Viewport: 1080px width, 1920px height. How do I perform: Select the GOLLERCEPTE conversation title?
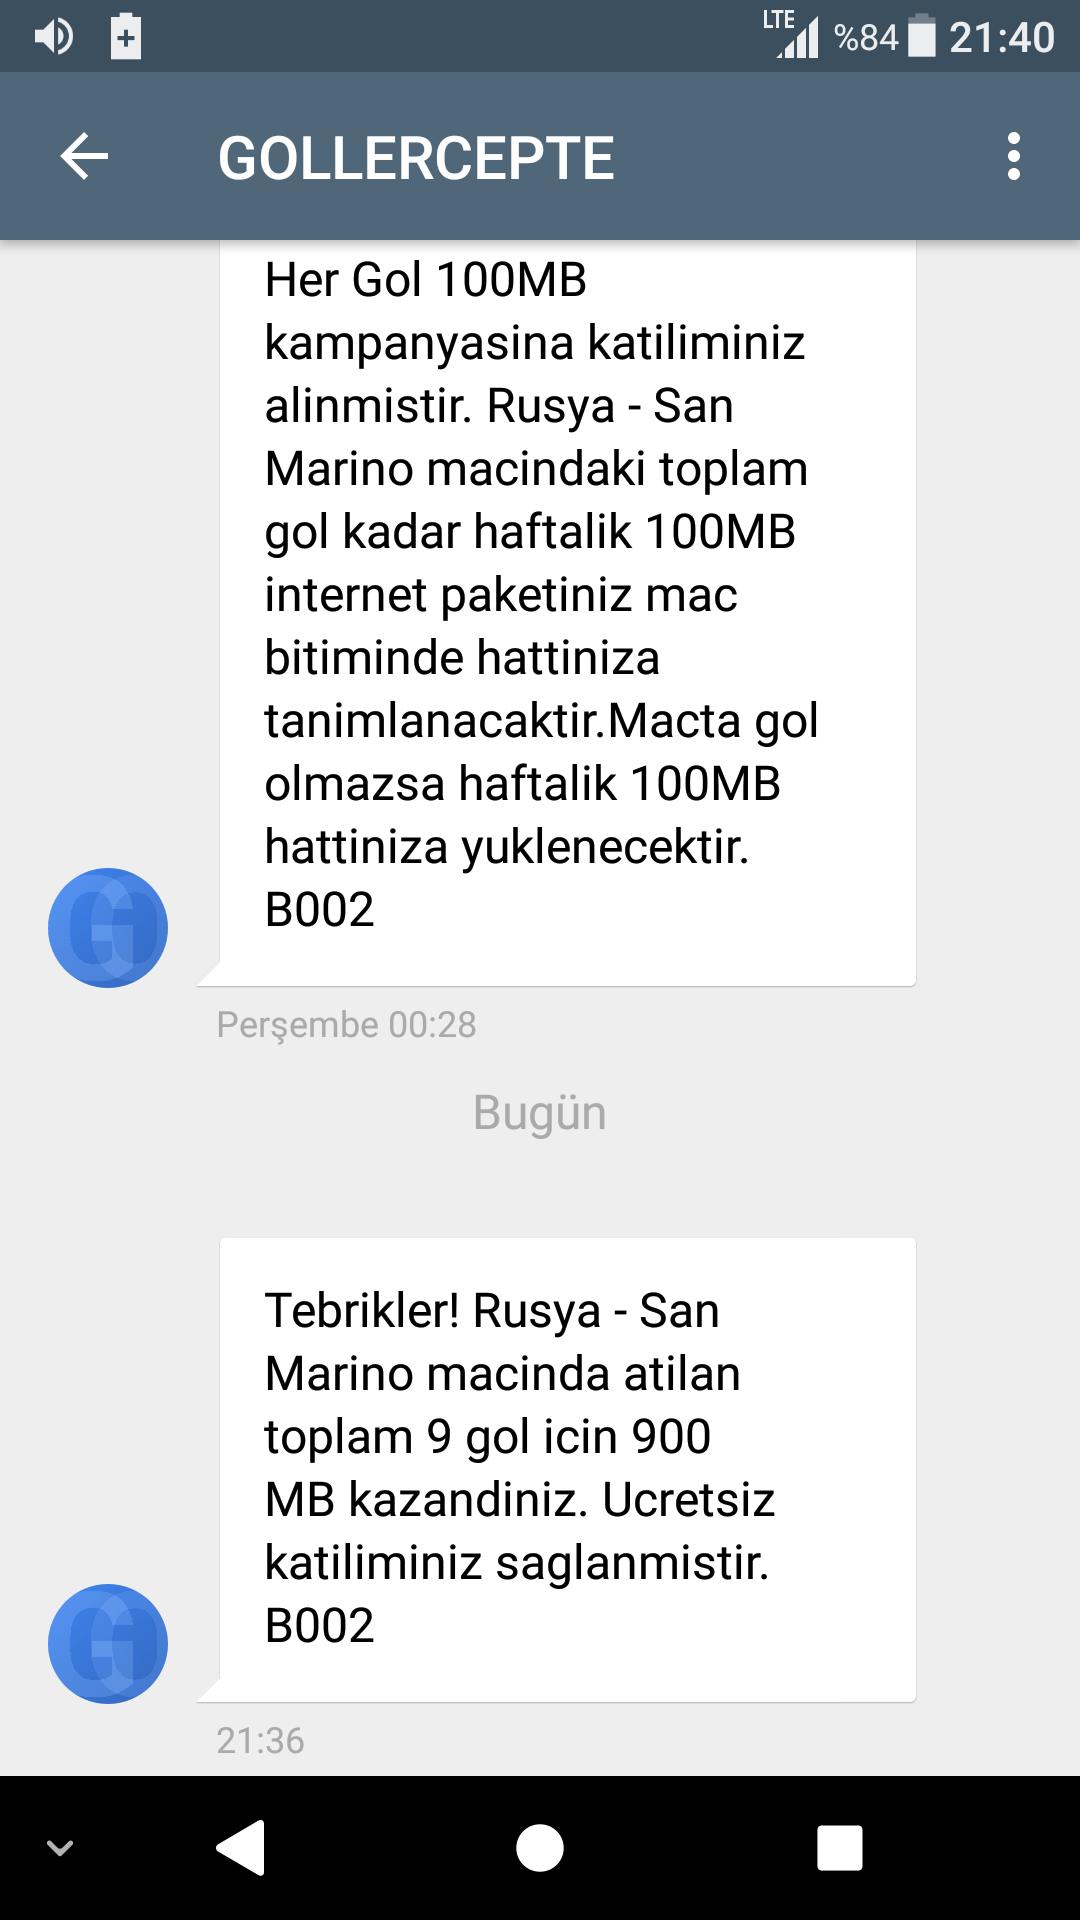click(x=416, y=158)
